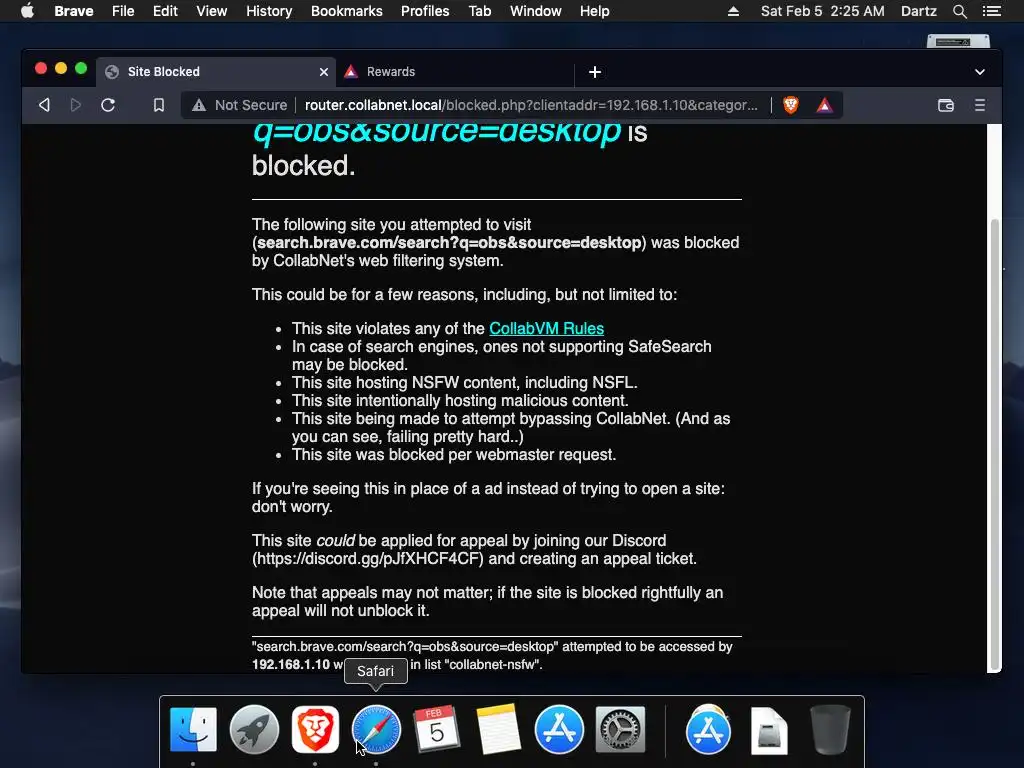
Task: Open Finder from the Dock
Action: [x=193, y=729]
